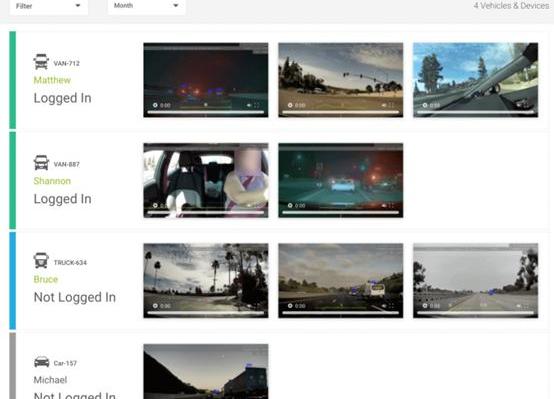The image size is (554, 399).
Task: Play Bruce's highway with white van video
Action: (x=290, y=306)
